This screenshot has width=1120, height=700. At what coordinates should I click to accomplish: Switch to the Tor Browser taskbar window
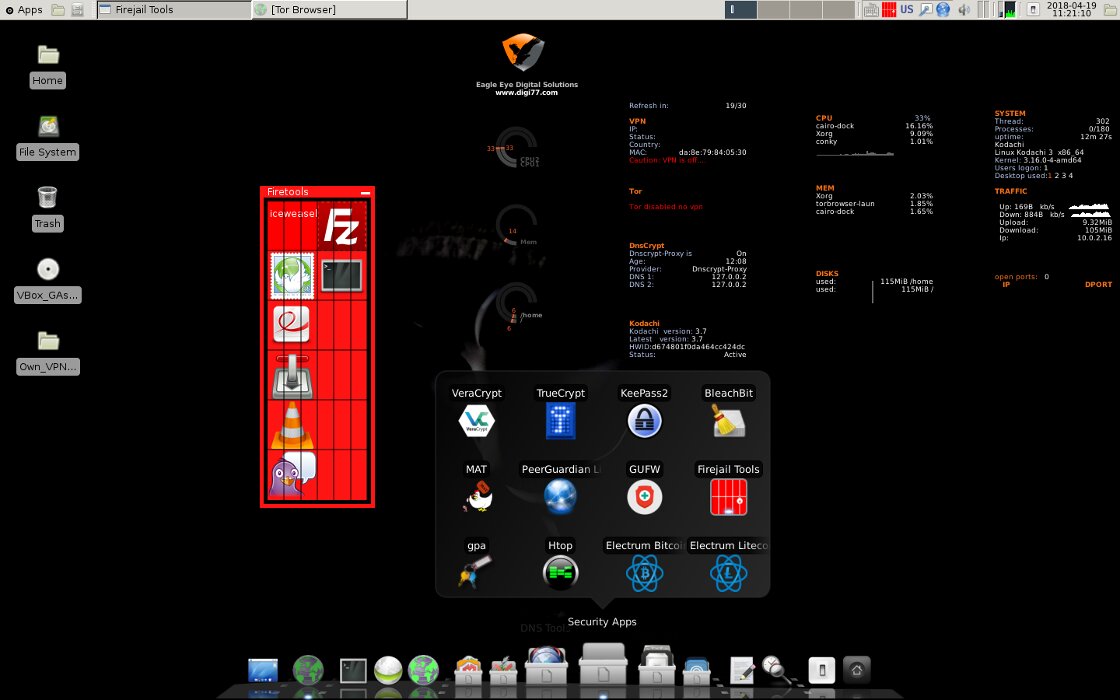(x=330, y=10)
